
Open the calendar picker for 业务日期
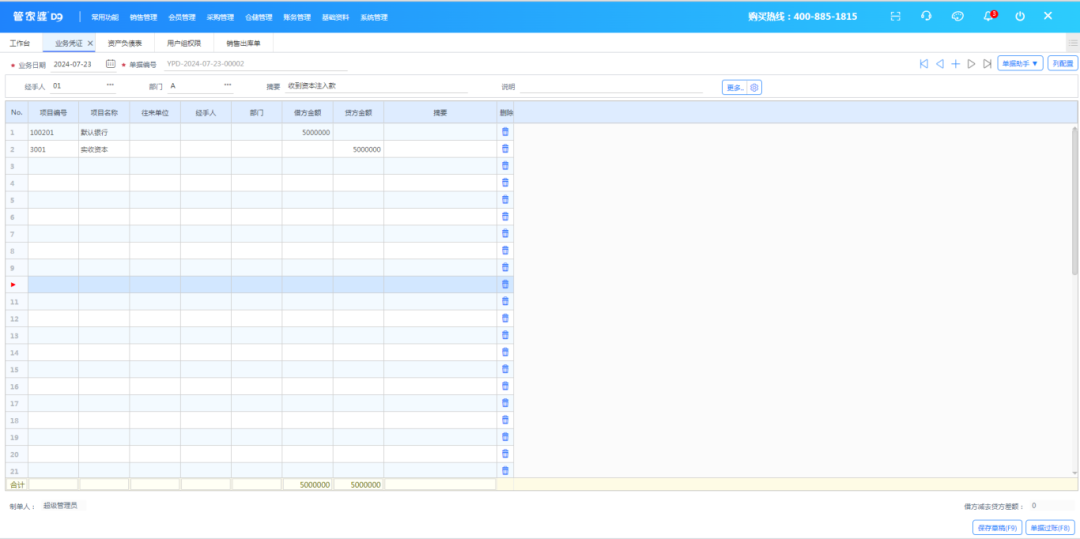[111, 64]
